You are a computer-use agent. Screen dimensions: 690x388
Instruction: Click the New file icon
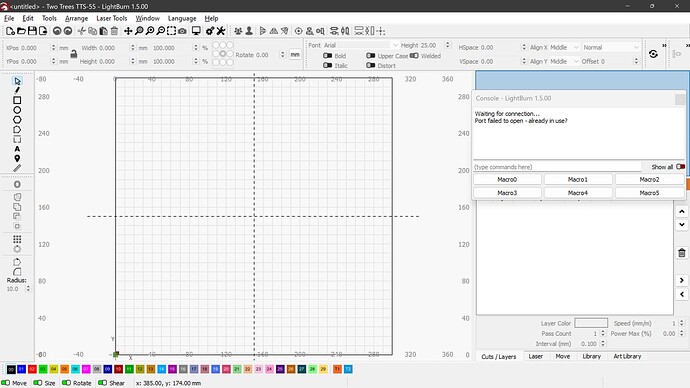pos(10,31)
